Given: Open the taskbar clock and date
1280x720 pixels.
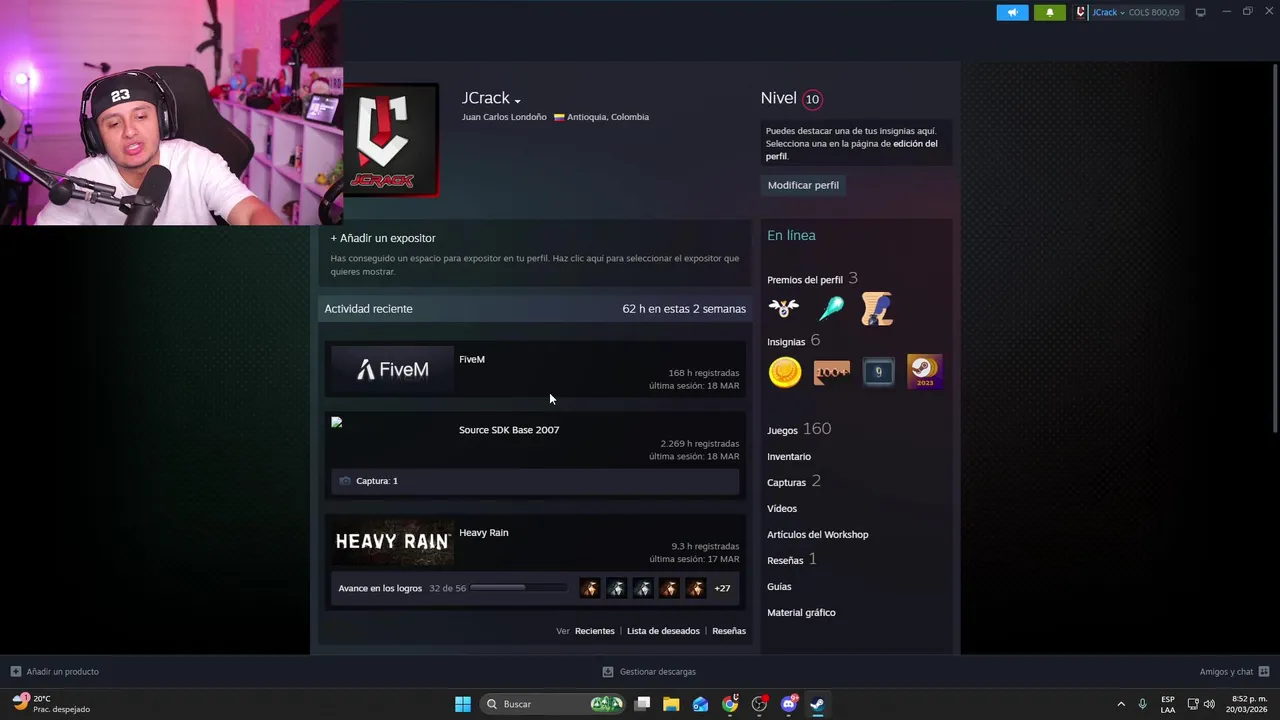Looking at the screenshot, I should pyautogui.click(x=1246, y=704).
